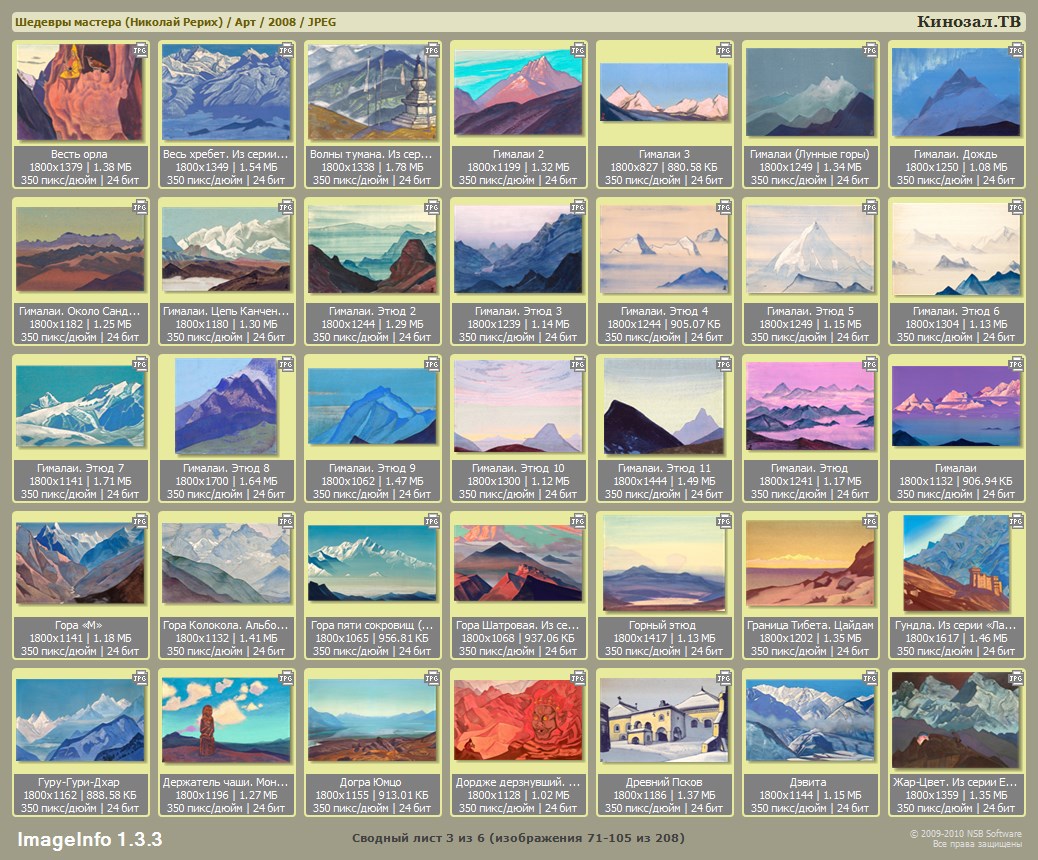Click the title «Гималаи. Цепь Канчен…»

(x=226, y=311)
